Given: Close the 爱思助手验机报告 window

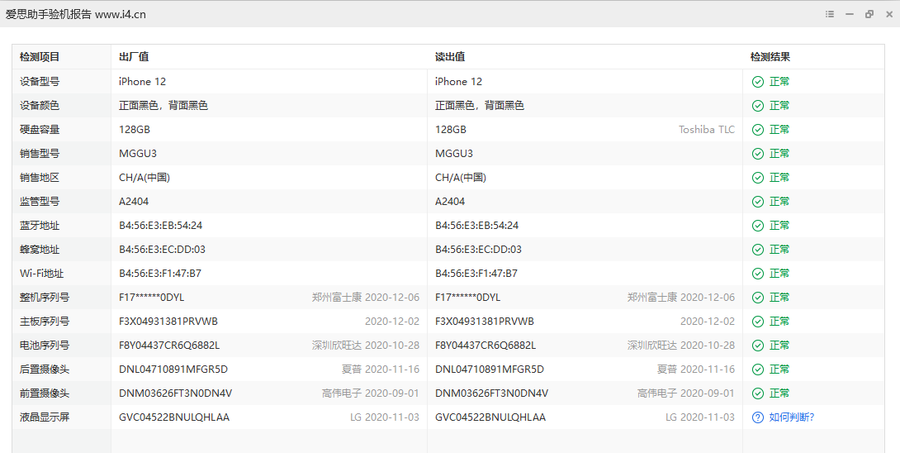Looking at the screenshot, I should pyautogui.click(x=889, y=14).
